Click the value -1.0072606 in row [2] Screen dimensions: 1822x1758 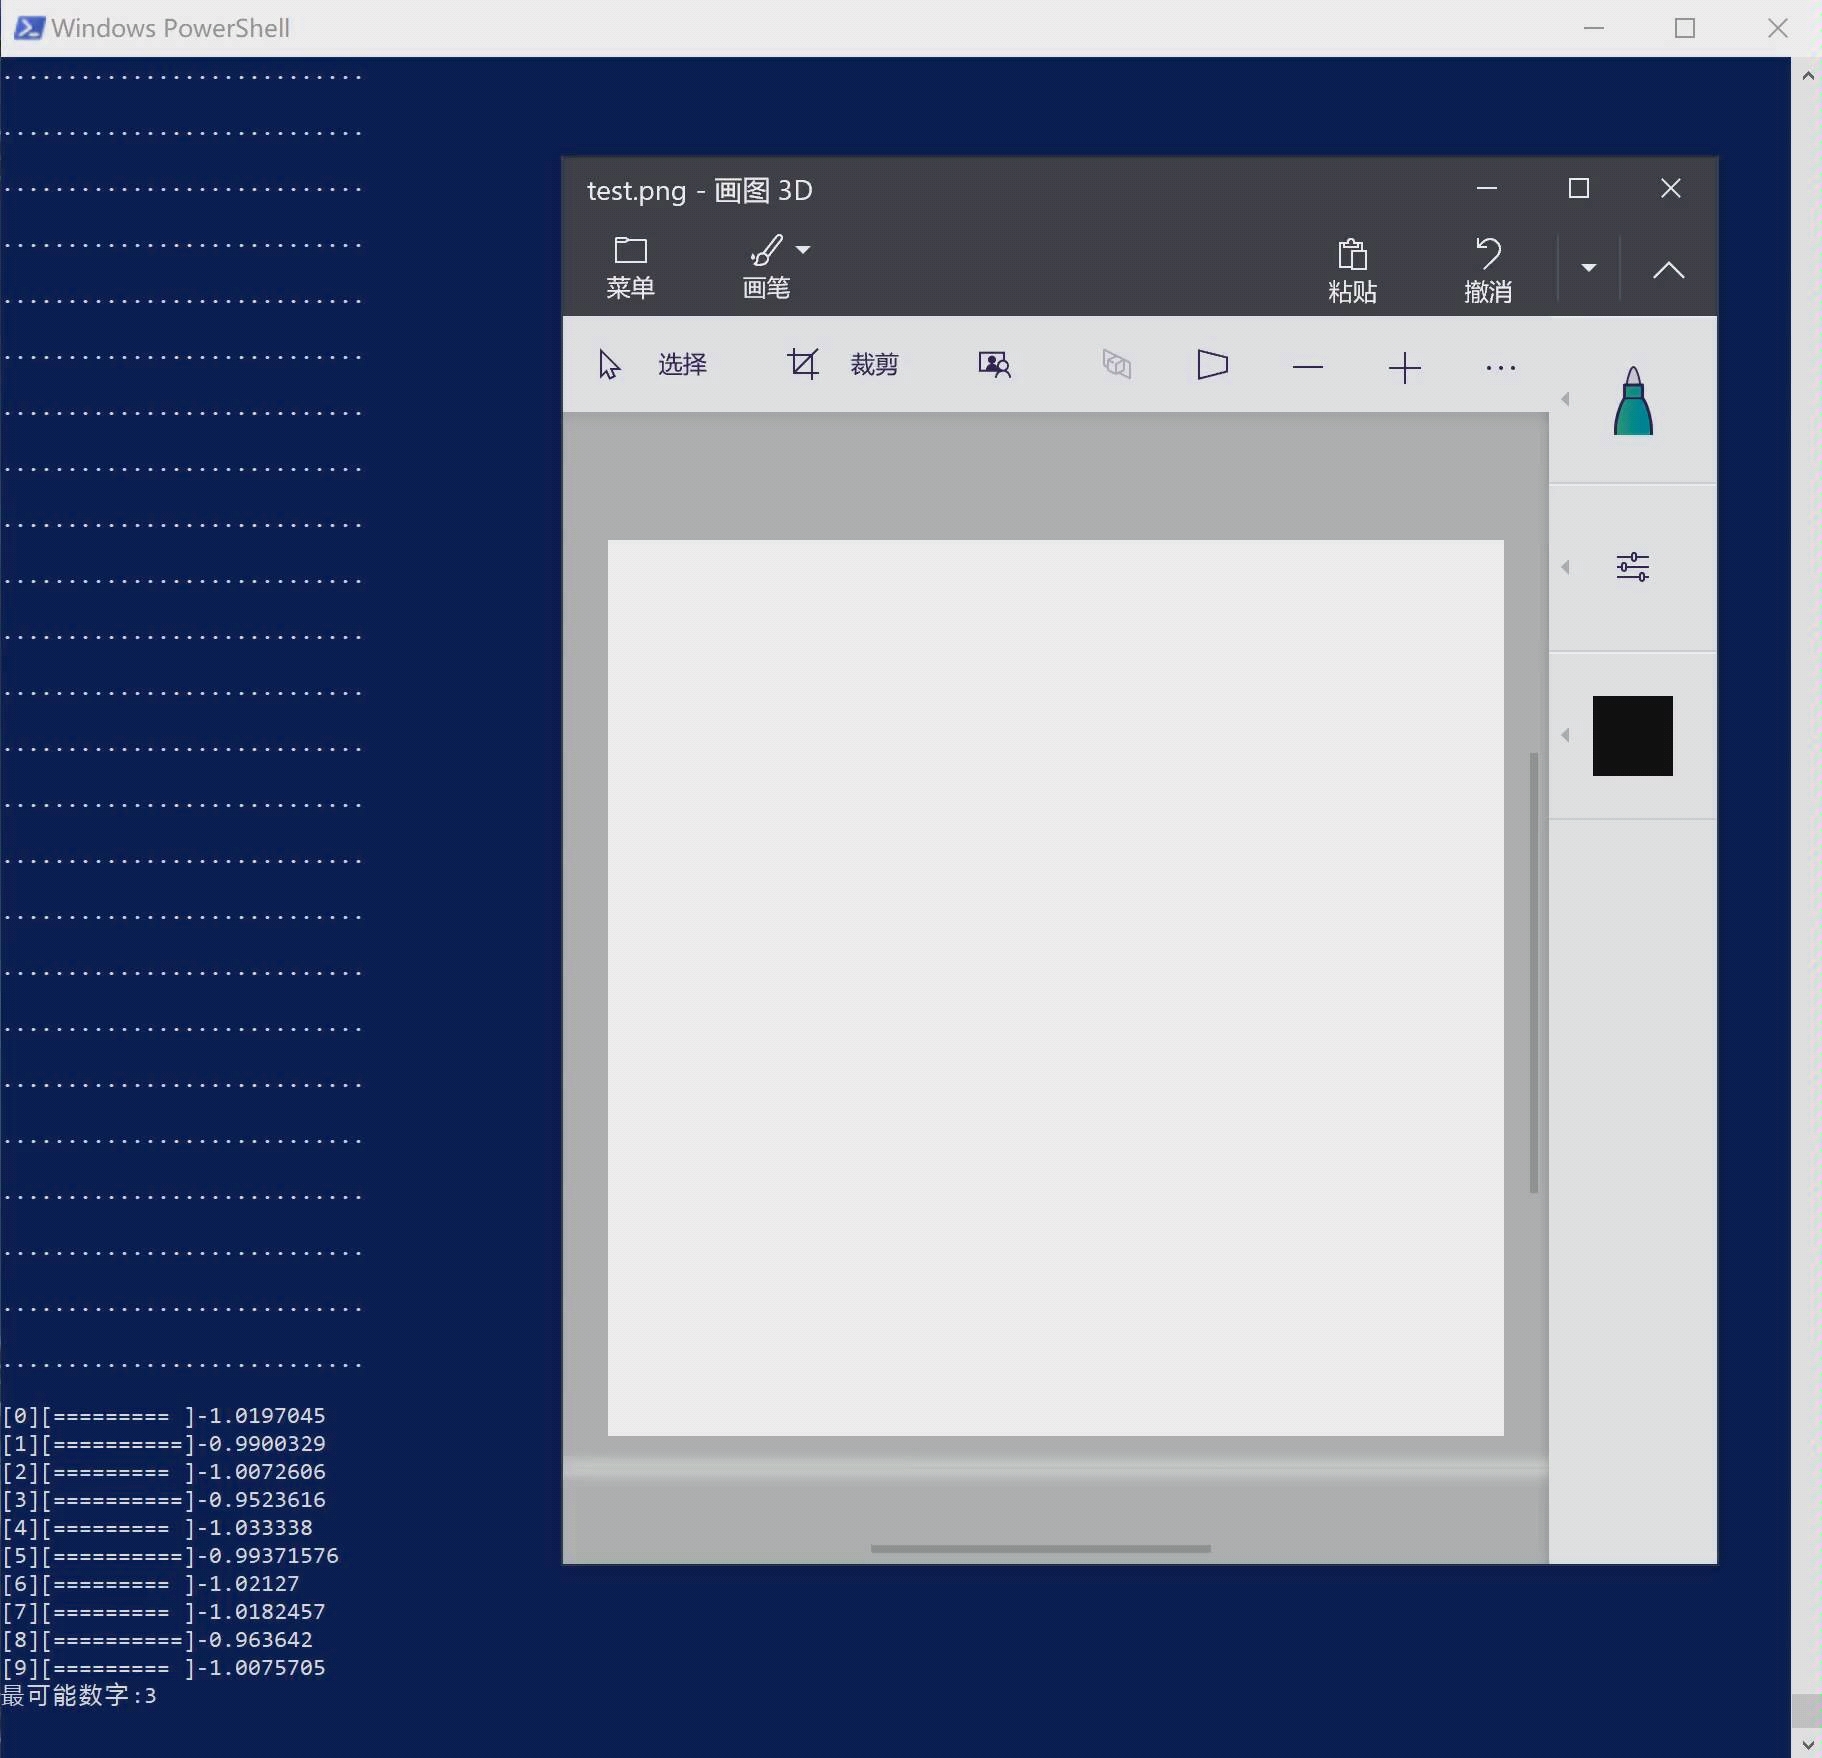point(261,1471)
